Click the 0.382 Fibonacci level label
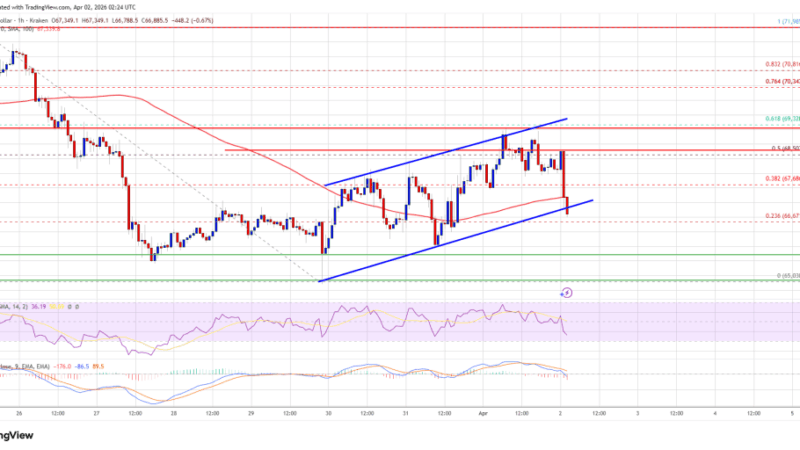Screen dimensions: 800x450 [782, 179]
